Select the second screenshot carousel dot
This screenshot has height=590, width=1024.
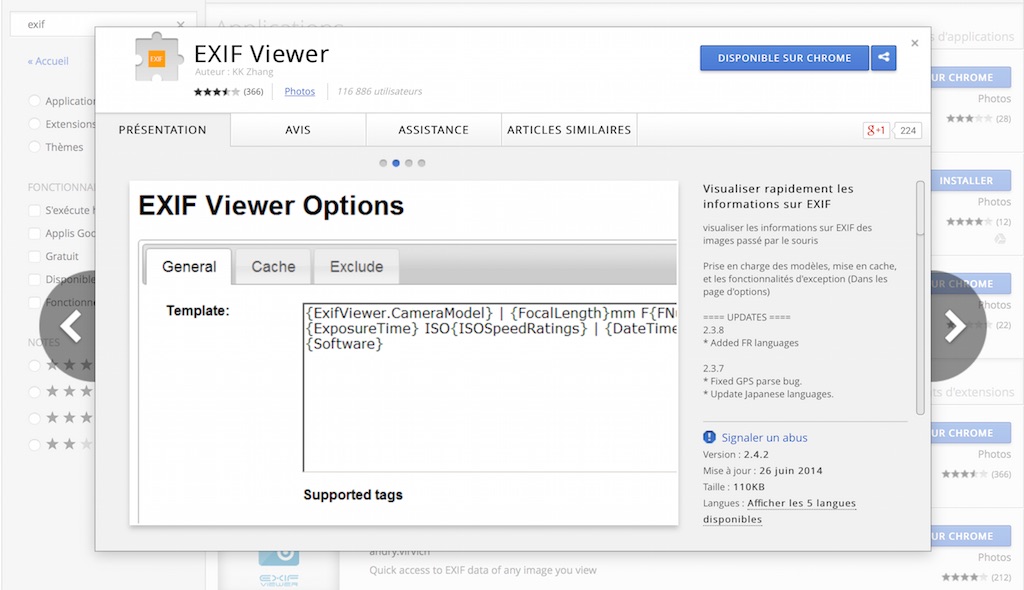coord(396,163)
